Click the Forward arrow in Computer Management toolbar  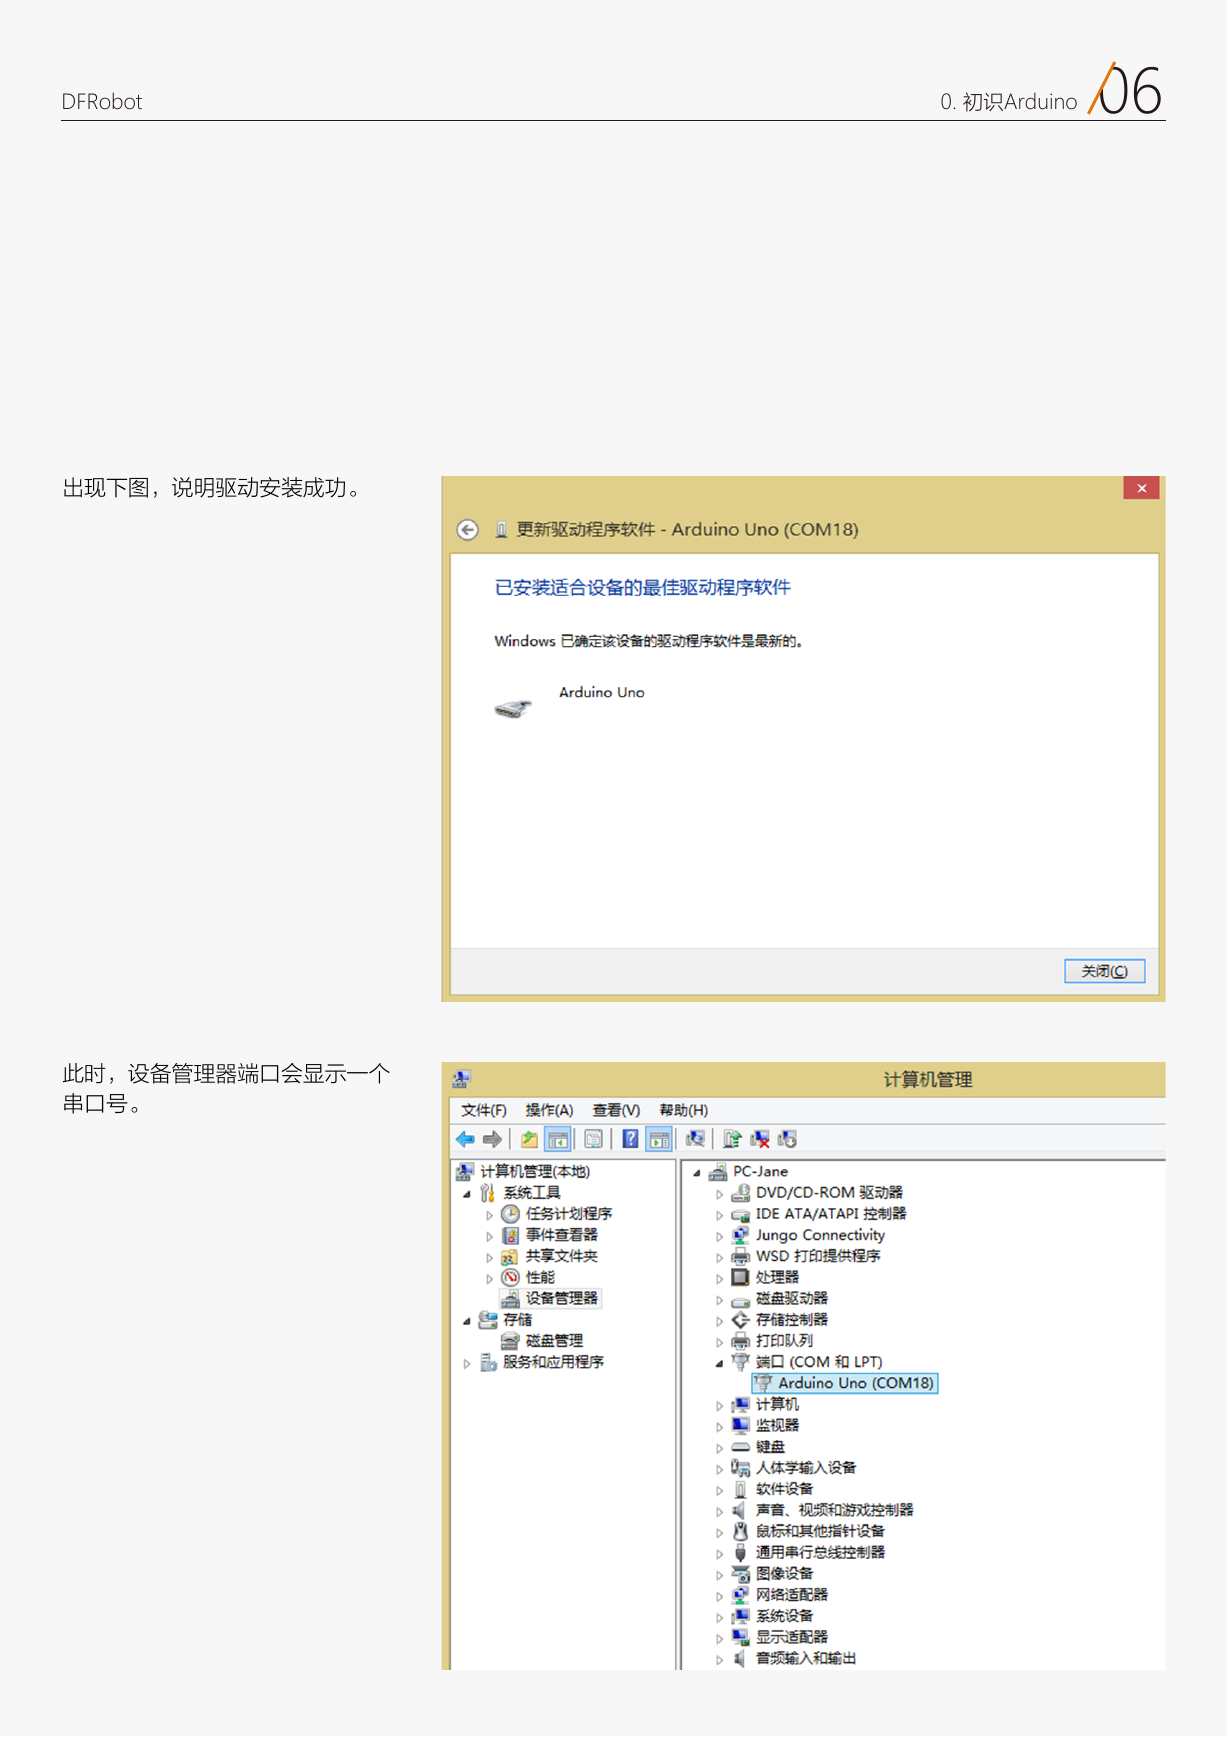pyautogui.click(x=492, y=1139)
